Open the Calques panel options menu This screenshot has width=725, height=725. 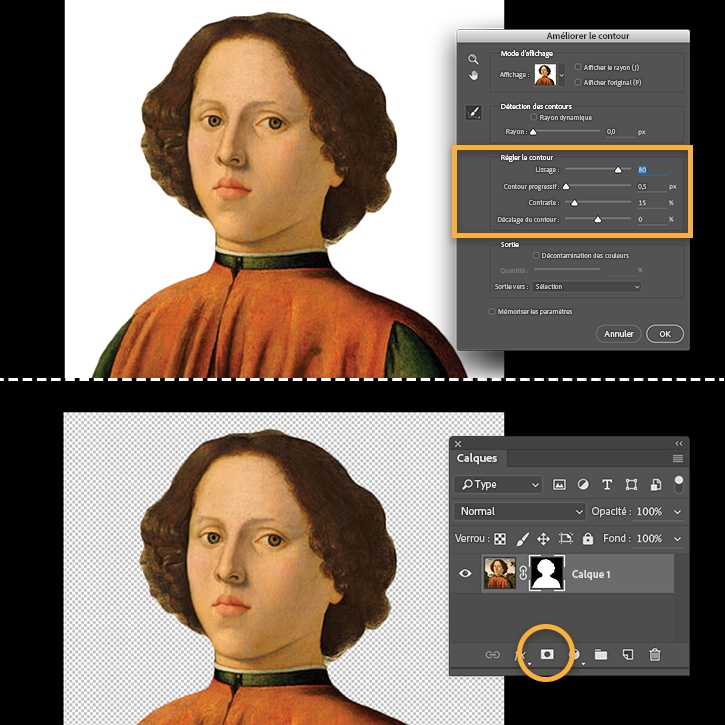(678, 458)
